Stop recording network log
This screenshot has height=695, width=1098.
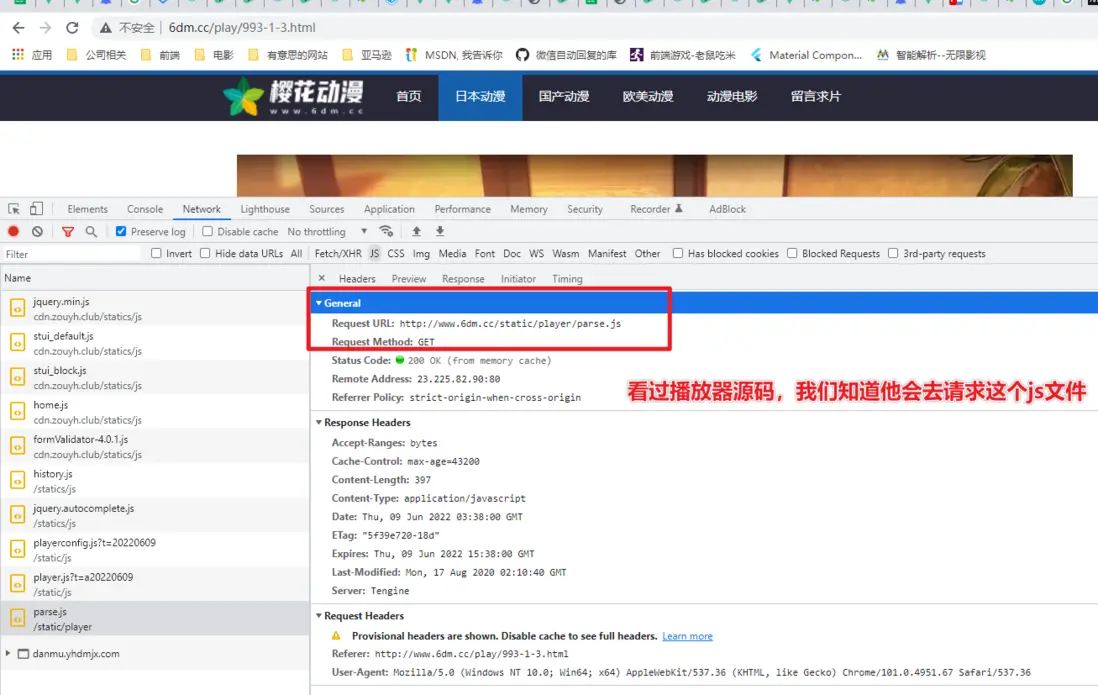[x=11, y=231]
